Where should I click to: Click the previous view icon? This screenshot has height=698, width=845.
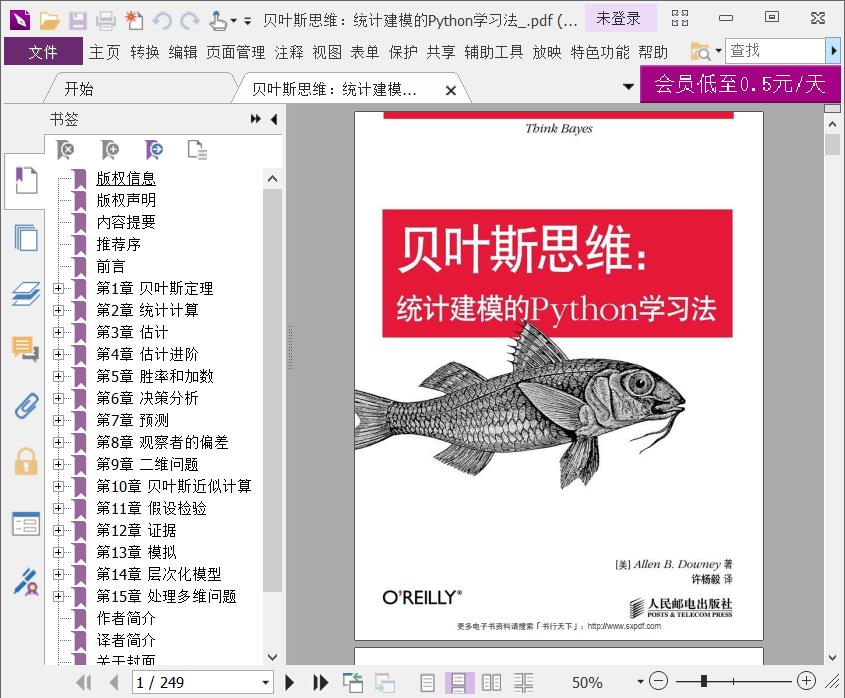click(353, 683)
